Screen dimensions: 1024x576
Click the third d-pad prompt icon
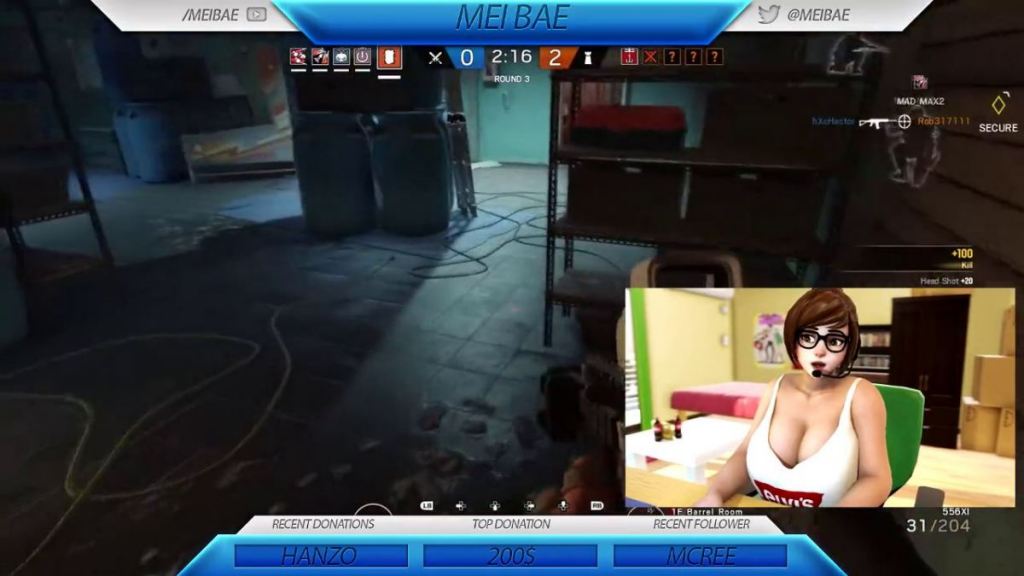click(529, 505)
